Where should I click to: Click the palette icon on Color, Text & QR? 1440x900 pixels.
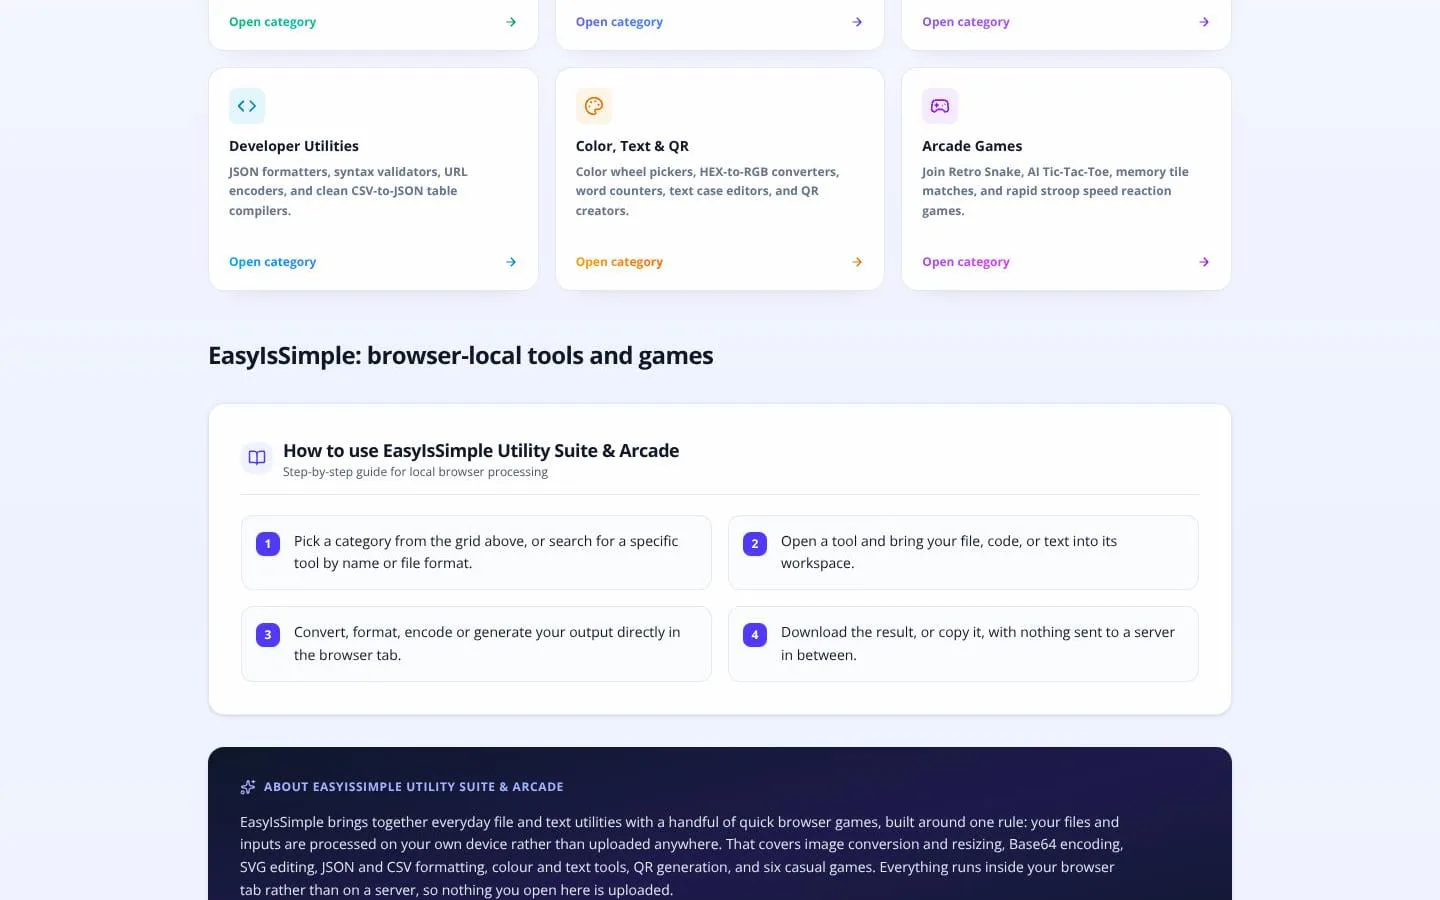click(x=594, y=106)
